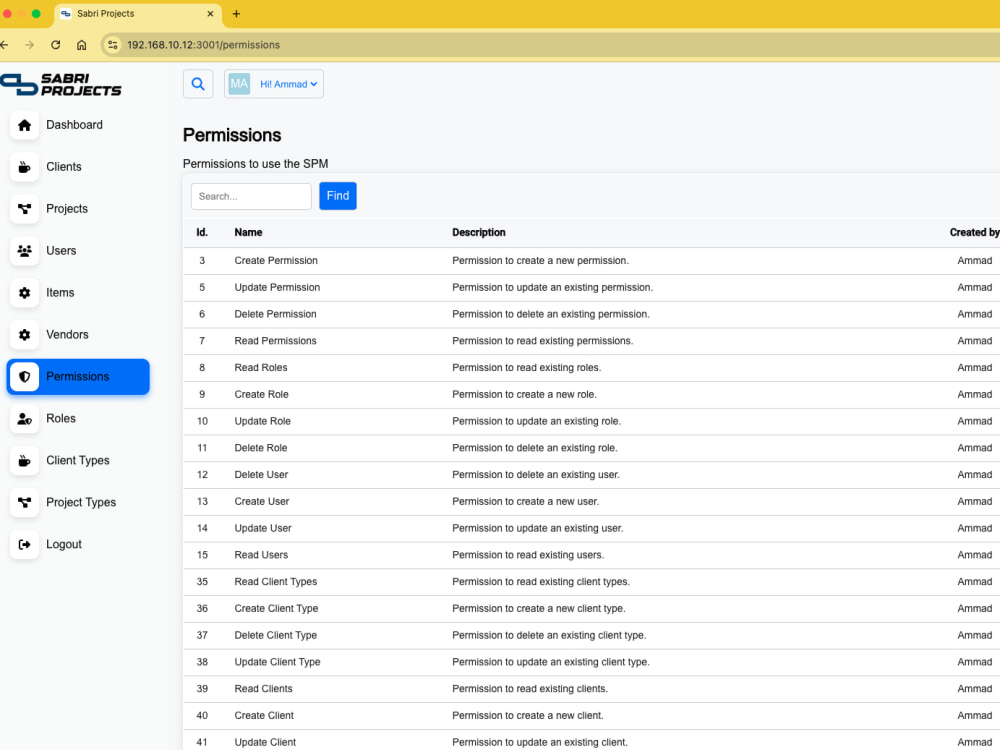Select the Update Role row name
This screenshot has width=1000, height=750.
pos(263,421)
